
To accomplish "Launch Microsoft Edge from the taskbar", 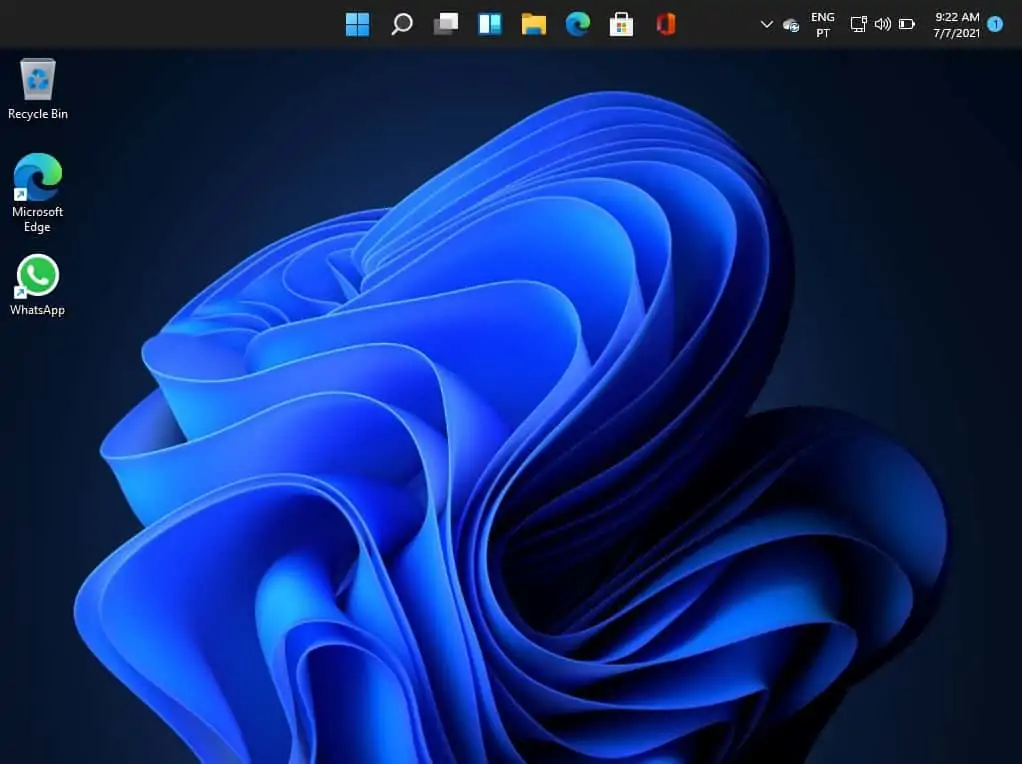I will tap(577, 25).
